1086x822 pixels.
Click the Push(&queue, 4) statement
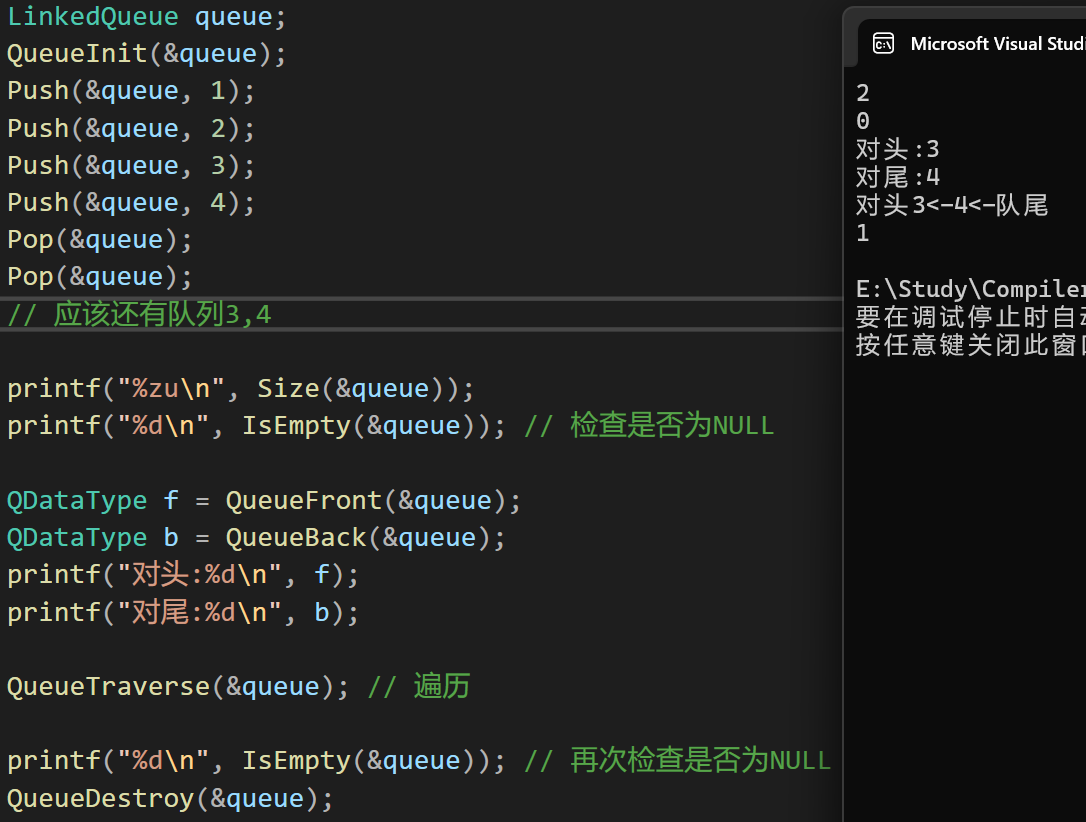[x=131, y=203]
